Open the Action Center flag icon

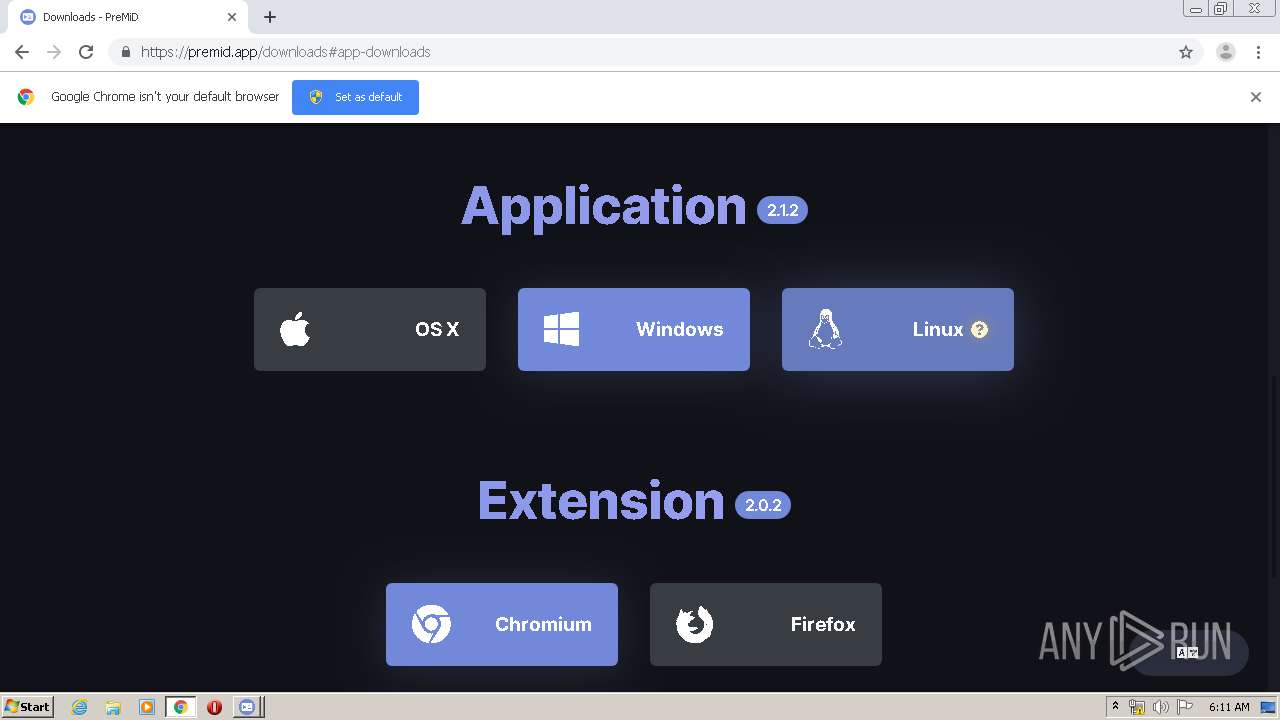1184,707
